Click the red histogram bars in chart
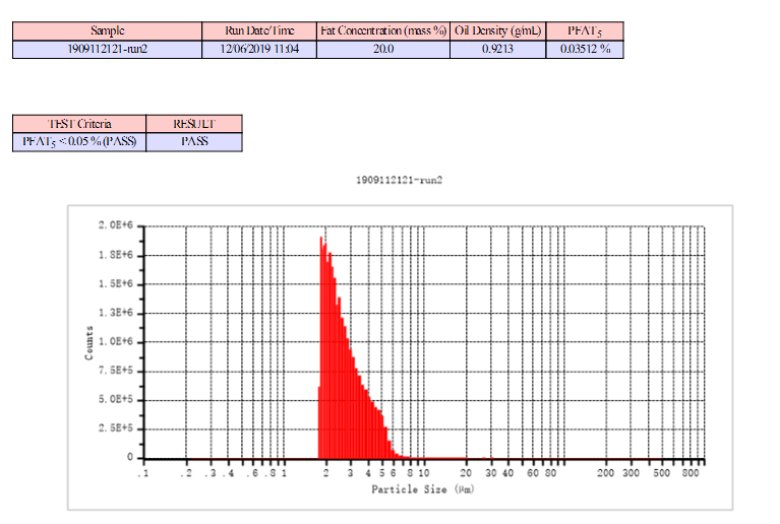This screenshot has width=780, height=524. tap(345, 380)
